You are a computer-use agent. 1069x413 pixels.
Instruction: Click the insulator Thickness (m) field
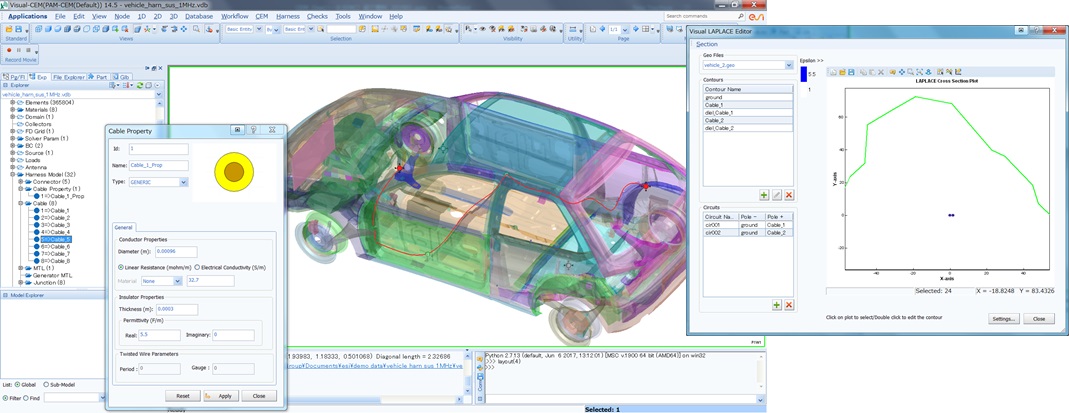[x=177, y=309]
